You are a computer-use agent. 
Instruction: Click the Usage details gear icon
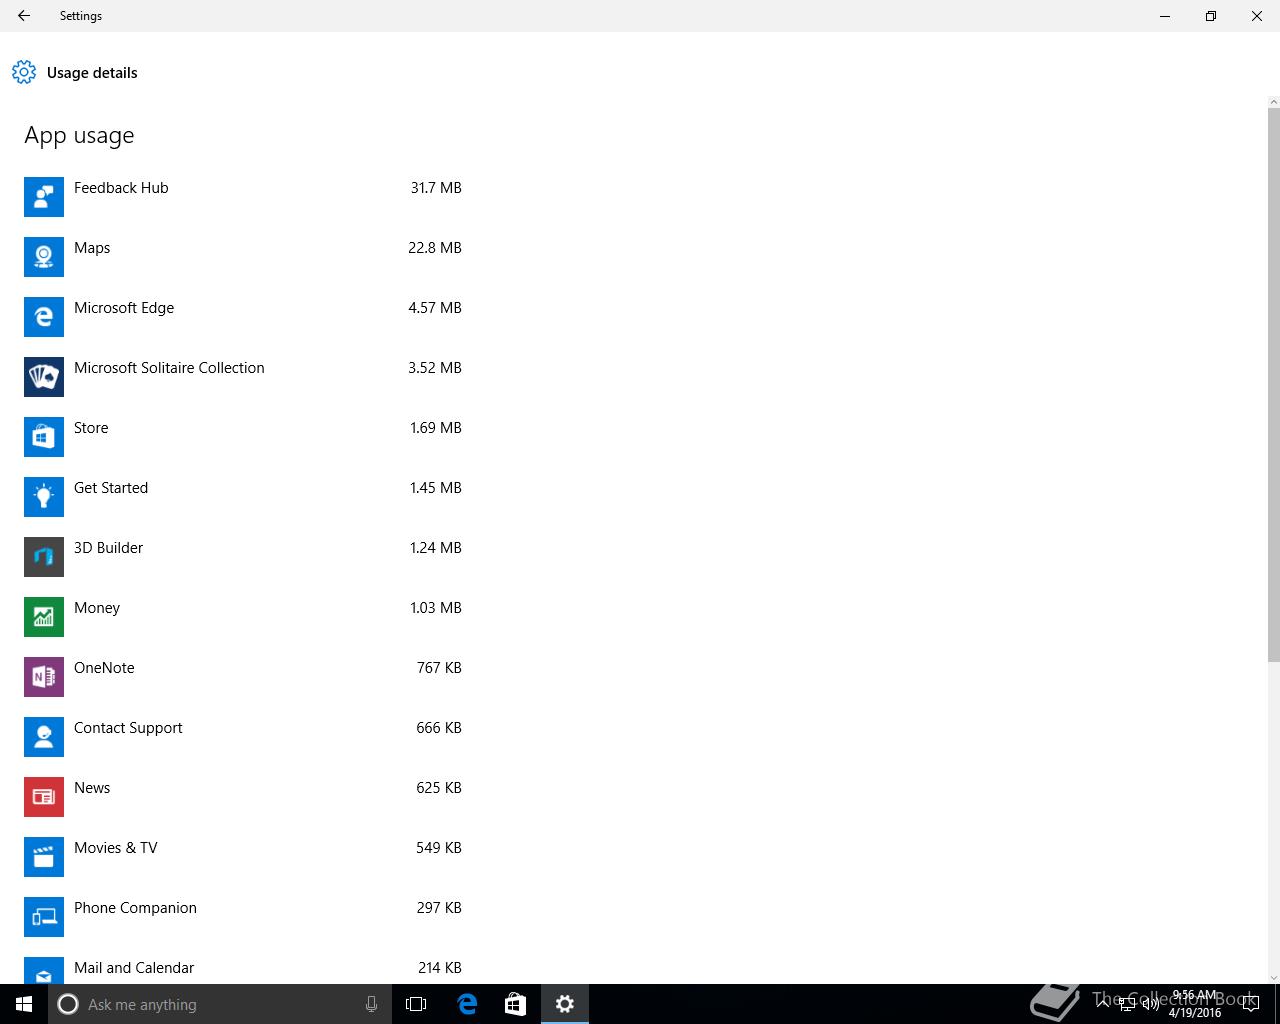(24, 72)
